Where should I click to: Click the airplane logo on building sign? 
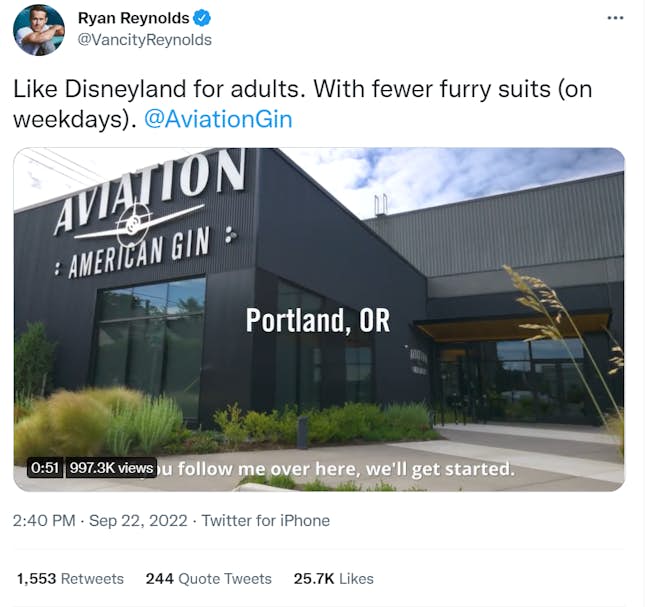click(137, 222)
